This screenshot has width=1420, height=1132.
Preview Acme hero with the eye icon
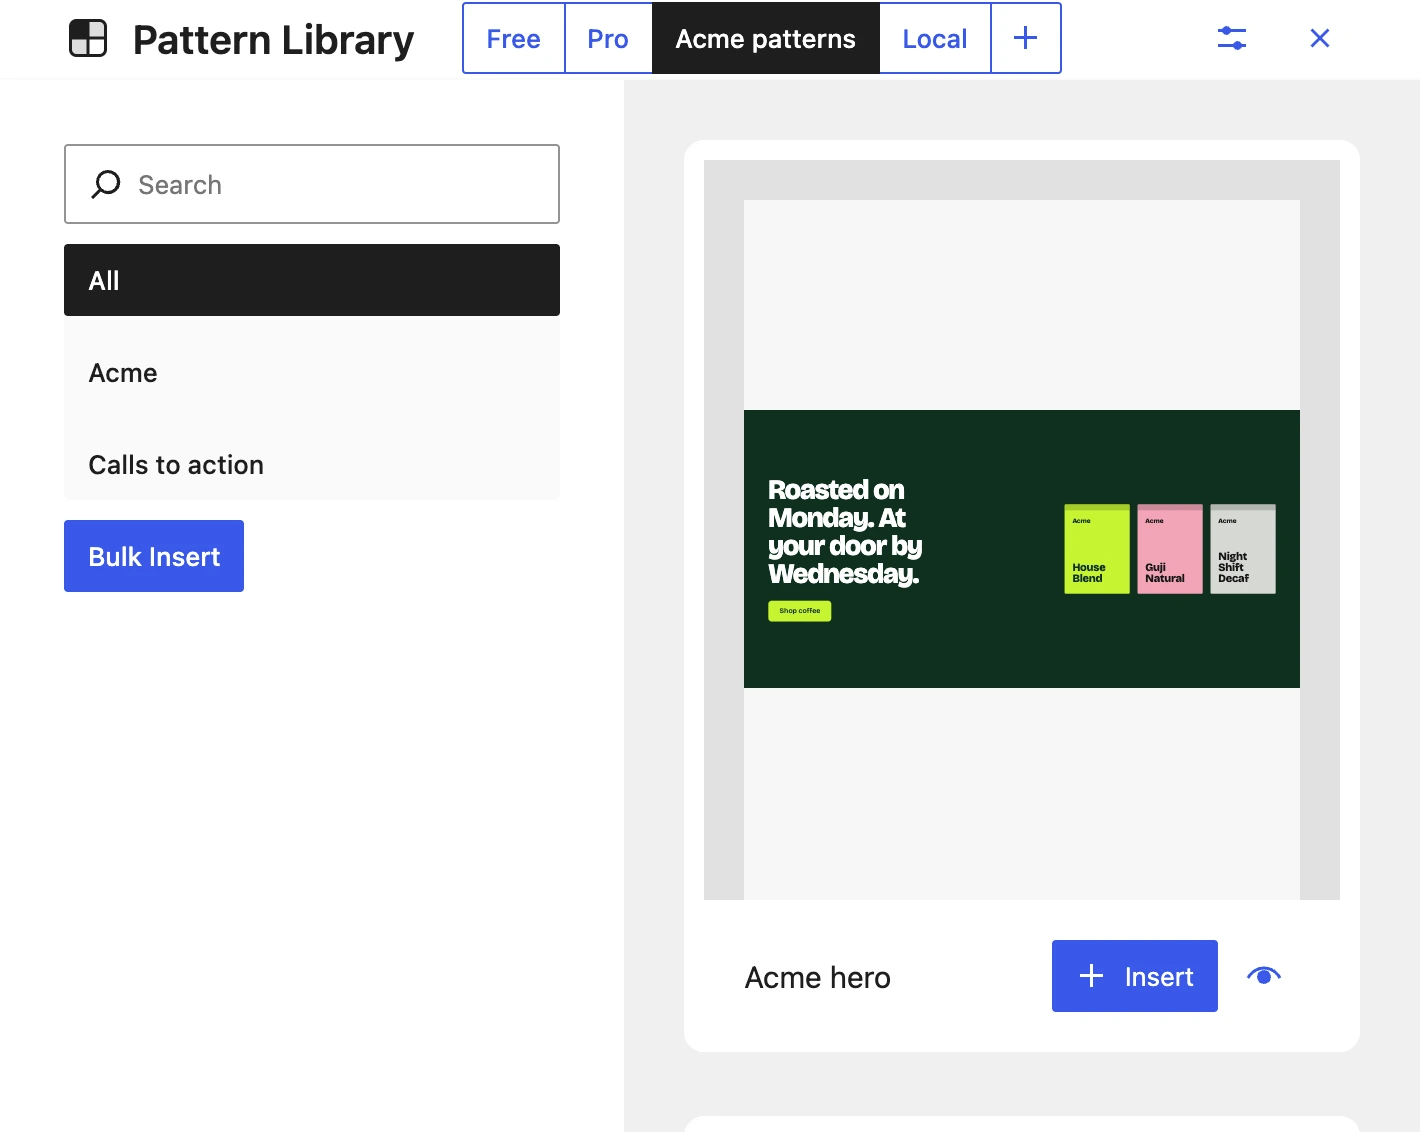(1264, 976)
